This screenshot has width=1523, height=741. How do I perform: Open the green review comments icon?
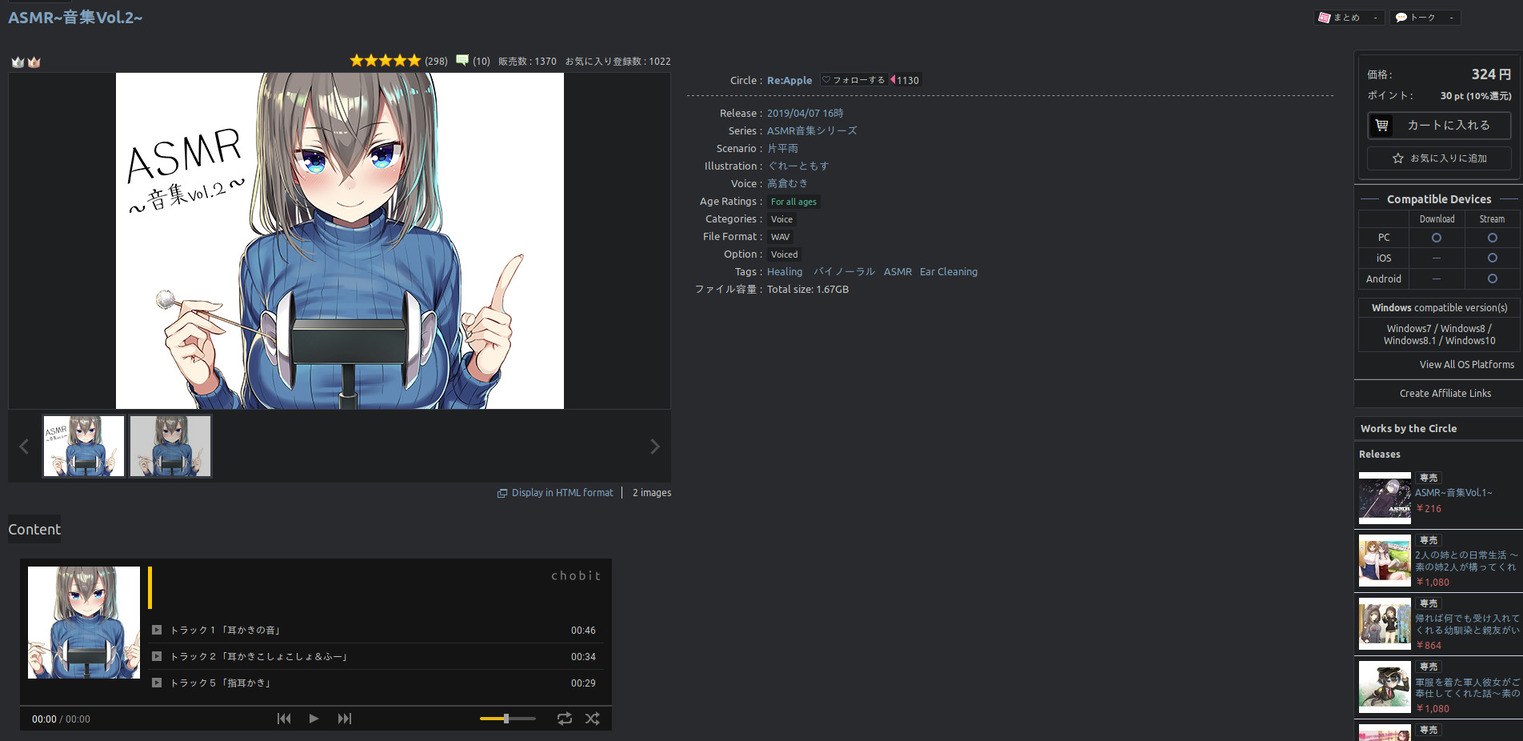tap(462, 61)
